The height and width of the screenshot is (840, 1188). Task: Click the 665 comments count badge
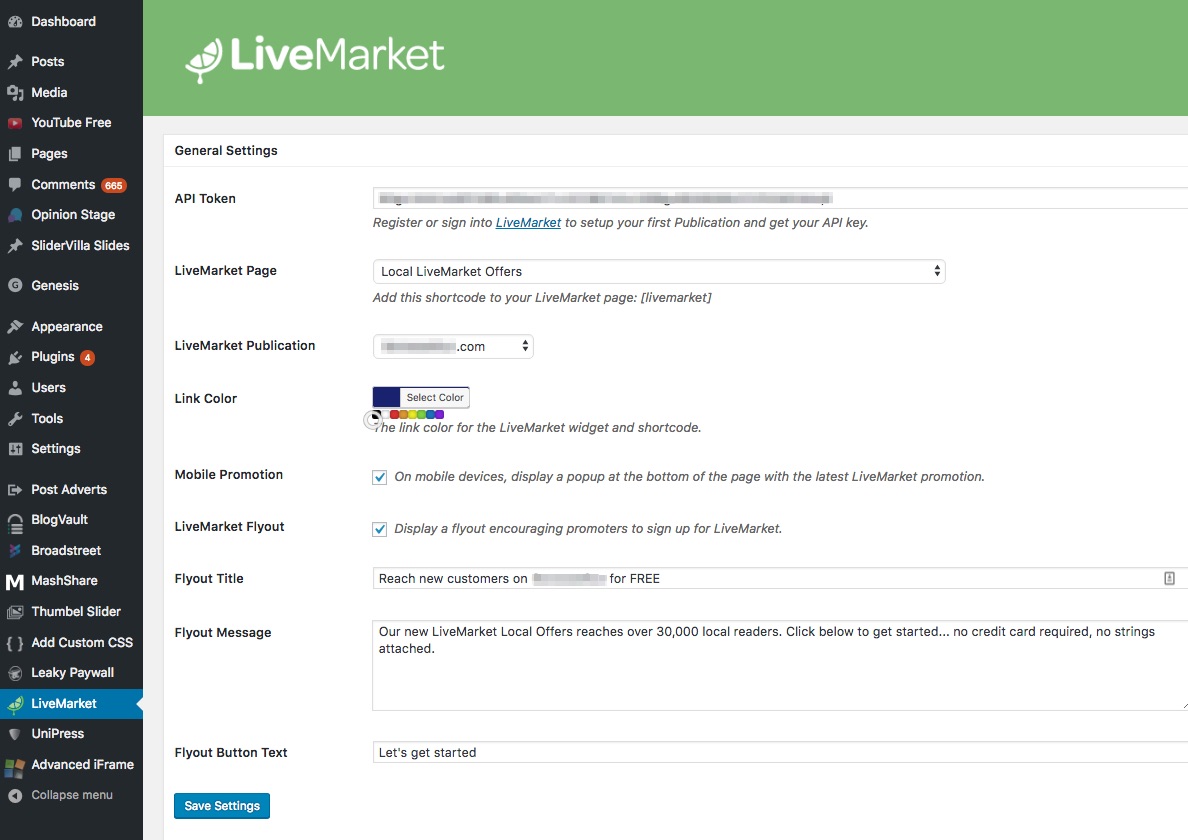tap(114, 186)
